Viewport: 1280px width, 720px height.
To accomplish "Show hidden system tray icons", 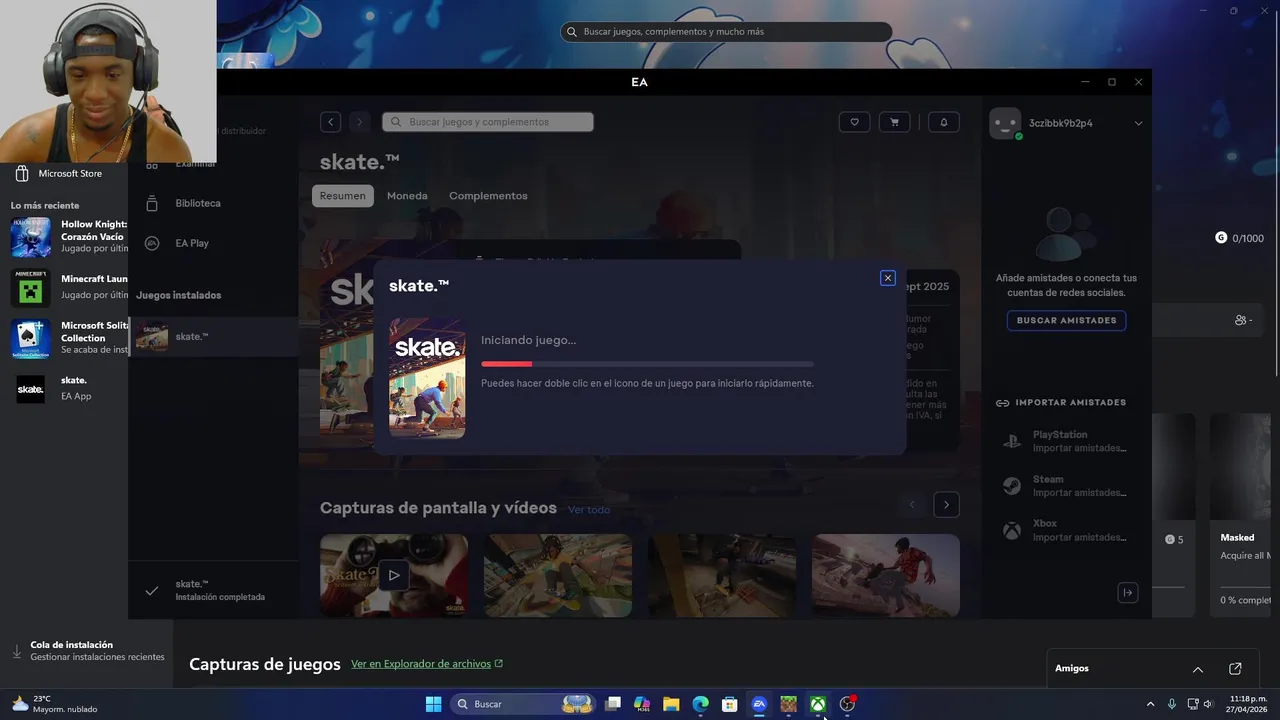I will 1150,704.
